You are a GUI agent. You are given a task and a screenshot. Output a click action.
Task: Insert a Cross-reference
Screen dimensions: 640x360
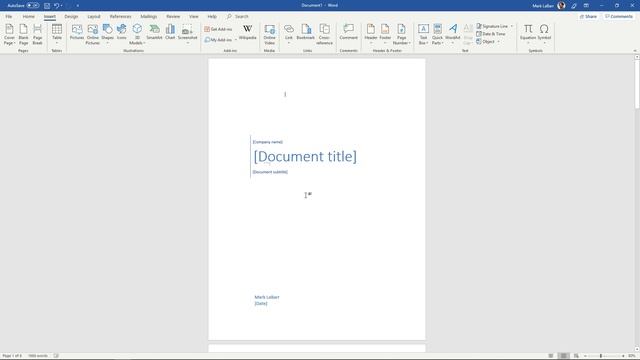tap(324, 34)
